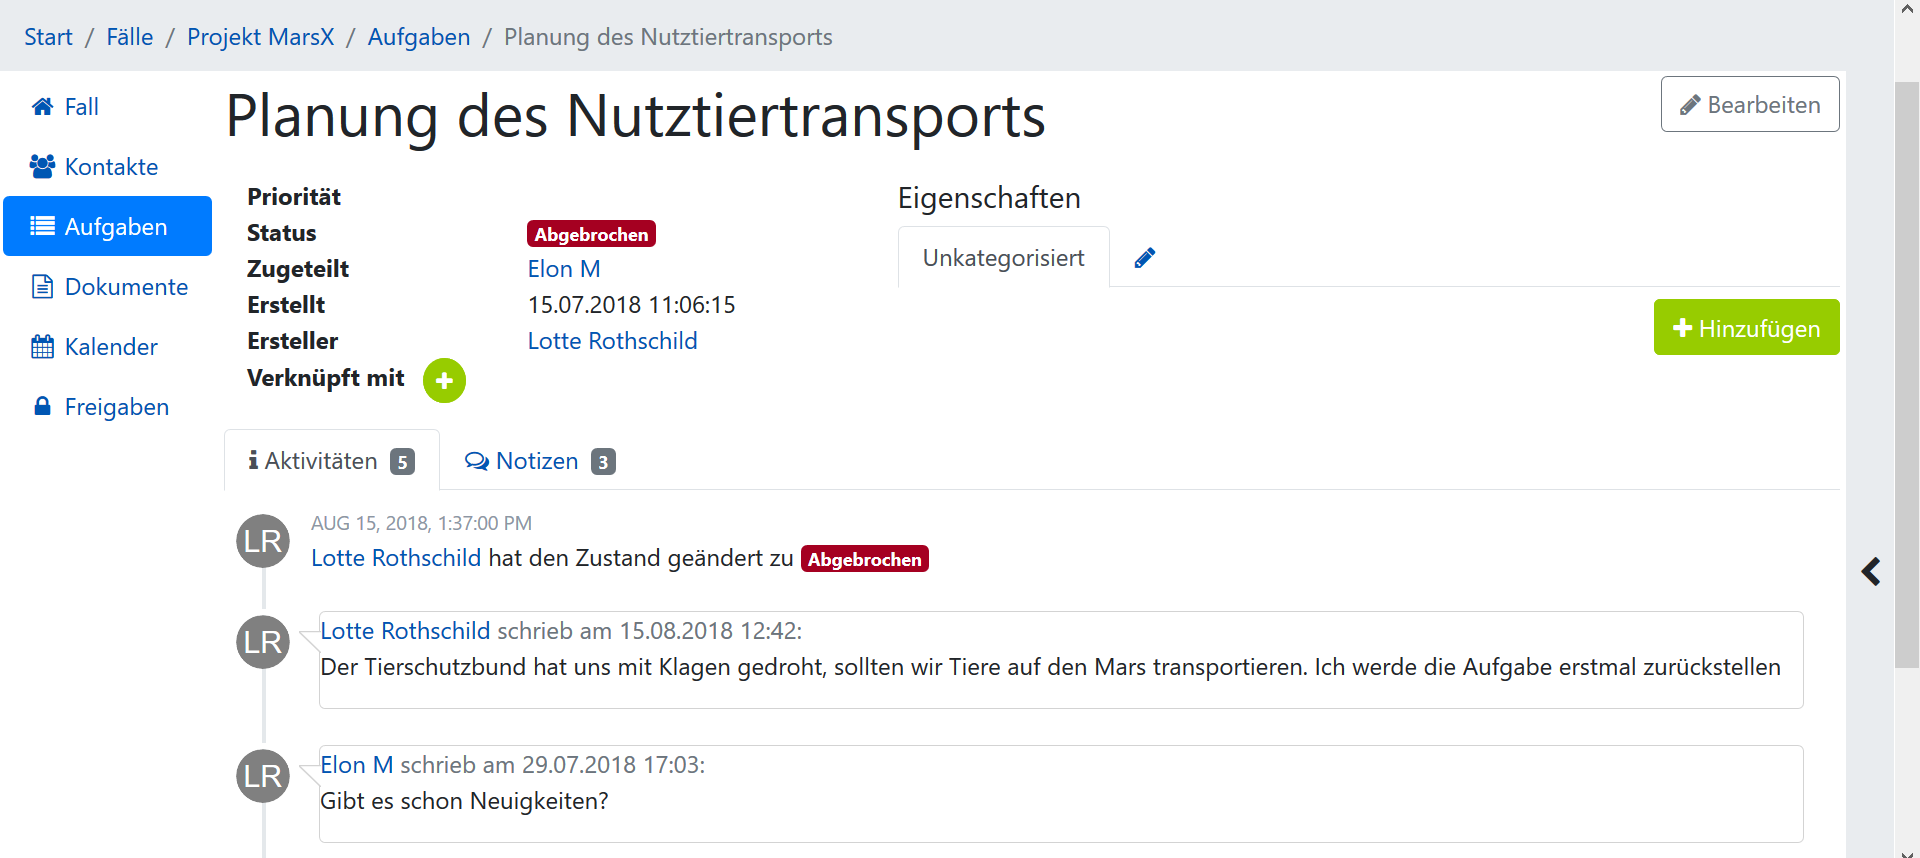Viewport: 1920px width, 858px height.
Task: Collapse the right panel with chevron arrow
Action: pos(1871,572)
